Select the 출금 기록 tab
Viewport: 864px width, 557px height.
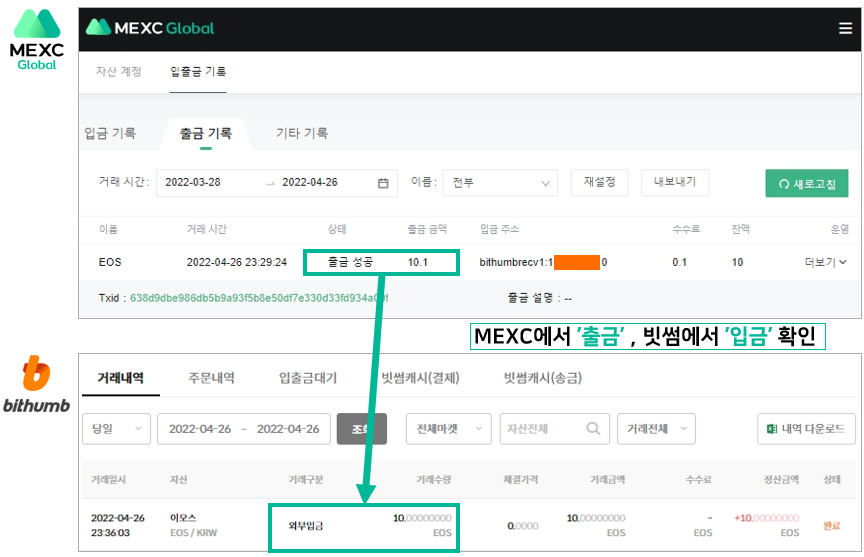[x=206, y=133]
